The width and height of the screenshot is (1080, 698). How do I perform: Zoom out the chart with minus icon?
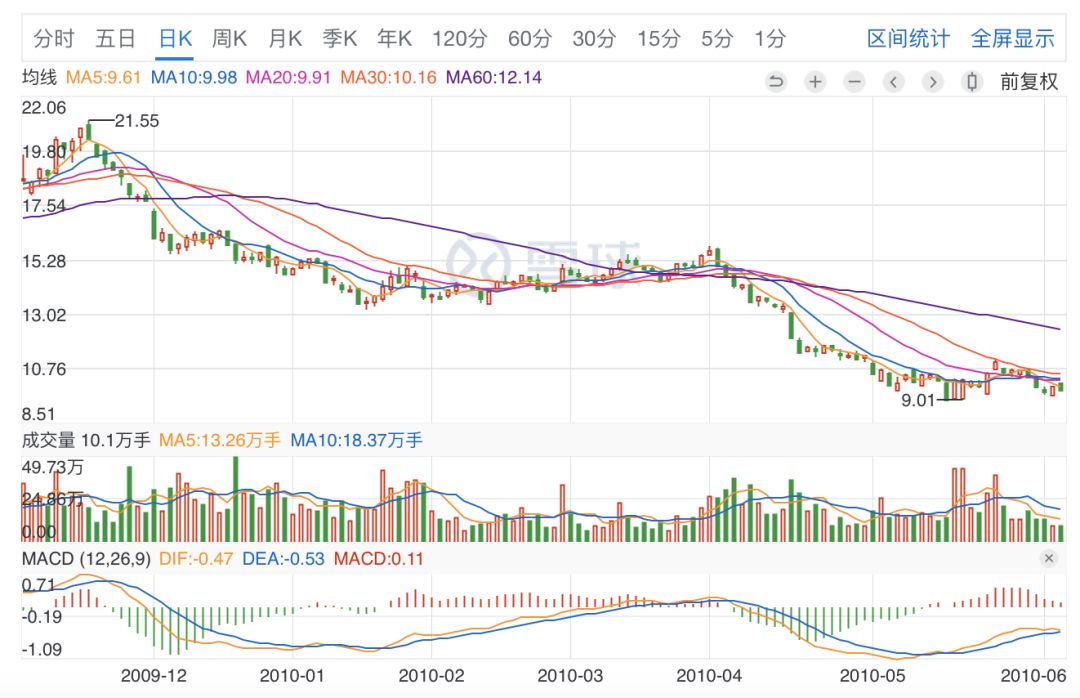[x=854, y=82]
